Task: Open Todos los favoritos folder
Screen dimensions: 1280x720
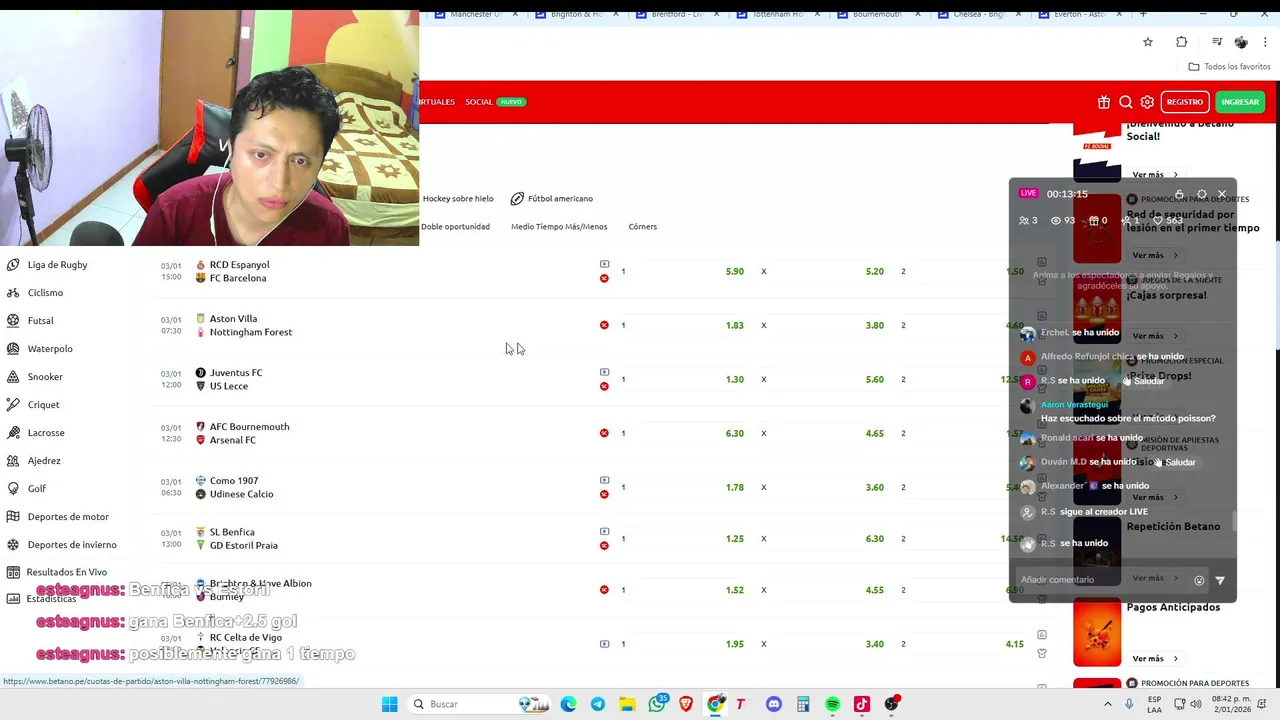Action: 1229,67
